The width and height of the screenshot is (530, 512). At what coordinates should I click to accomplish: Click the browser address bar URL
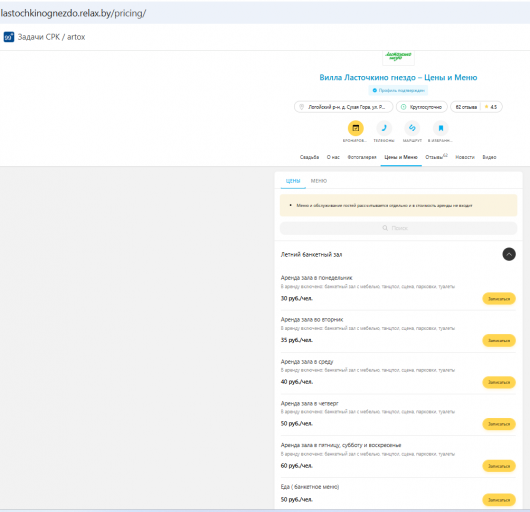point(73,13)
